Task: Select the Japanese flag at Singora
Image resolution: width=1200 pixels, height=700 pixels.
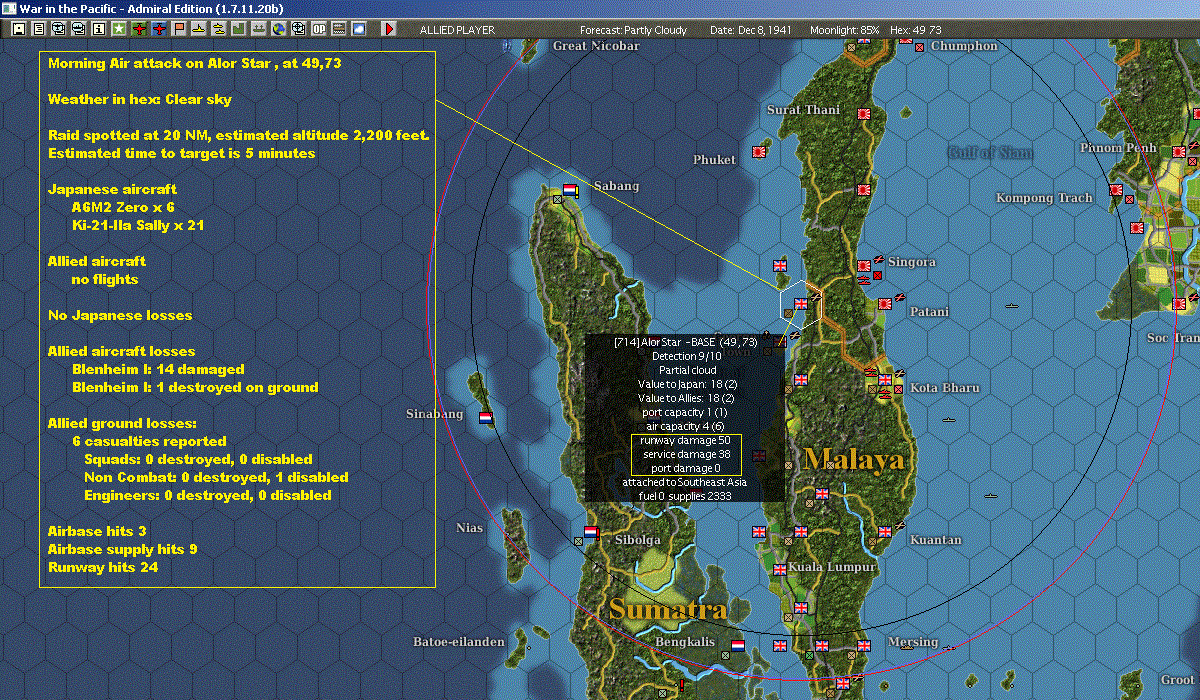Action: point(864,266)
